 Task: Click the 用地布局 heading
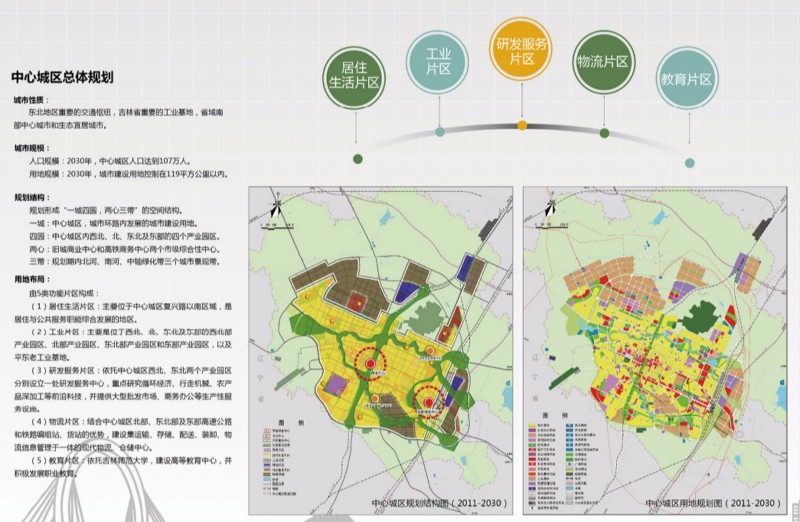(29, 279)
